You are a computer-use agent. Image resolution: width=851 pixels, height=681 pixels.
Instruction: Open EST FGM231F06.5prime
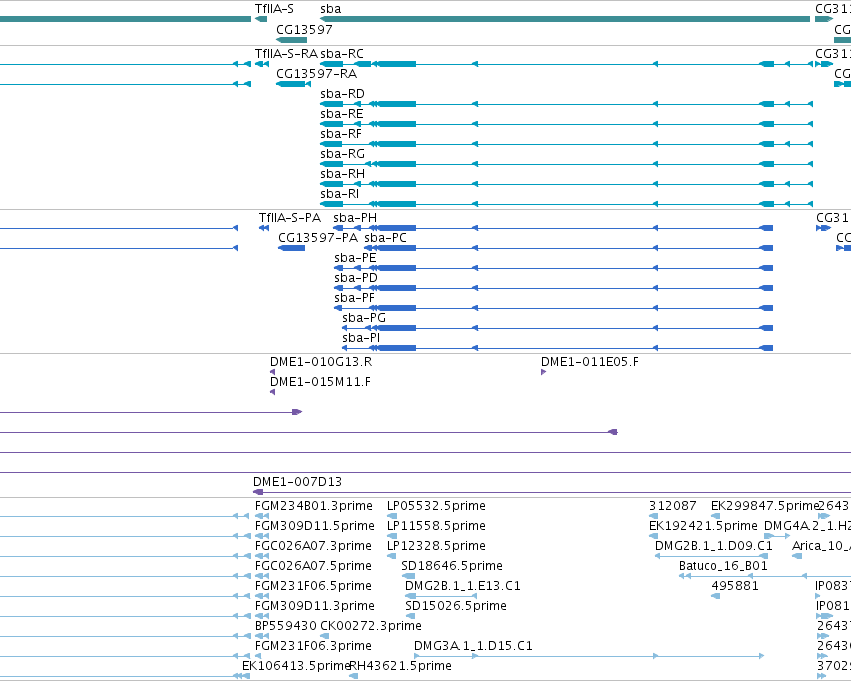point(313,586)
